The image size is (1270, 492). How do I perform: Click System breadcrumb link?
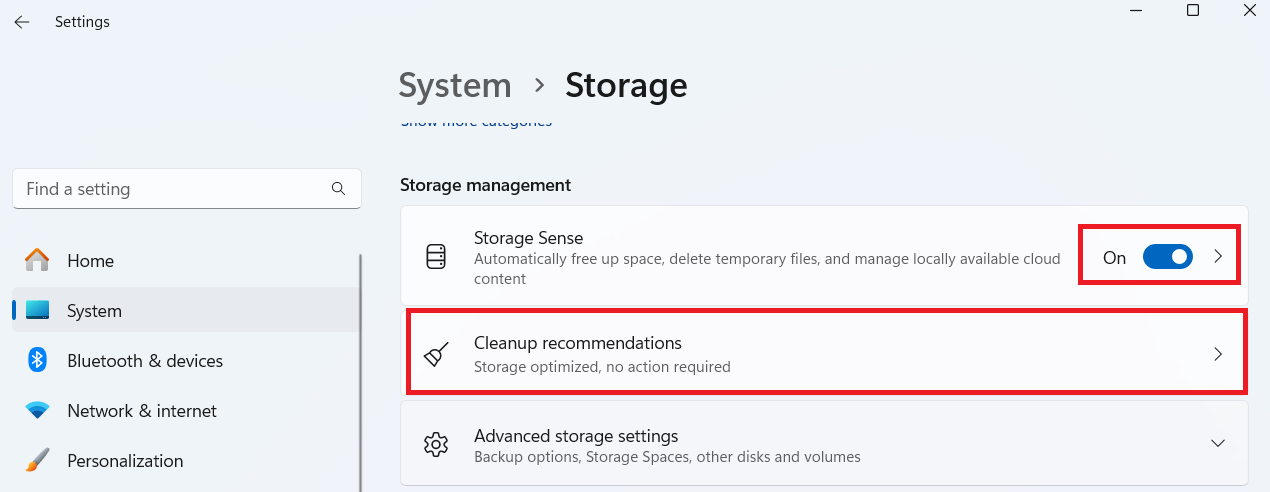(x=455, y=85)
